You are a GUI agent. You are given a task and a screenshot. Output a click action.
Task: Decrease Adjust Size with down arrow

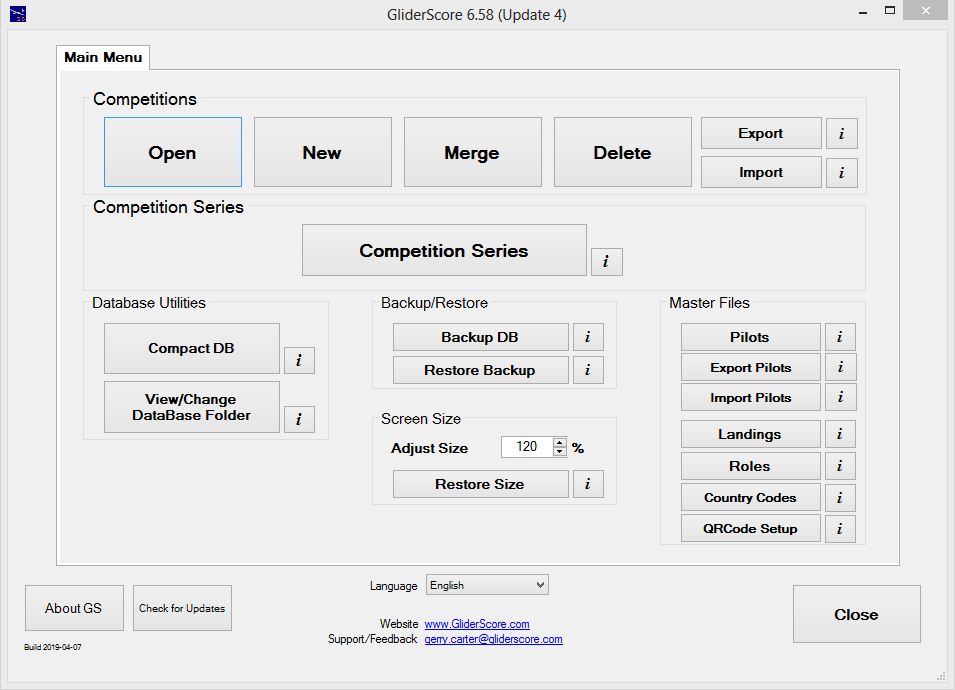click(560, 452)
